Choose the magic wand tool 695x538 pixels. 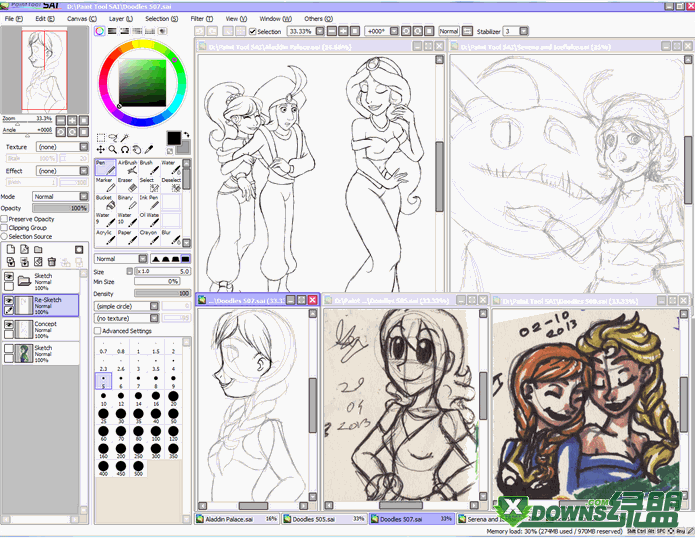pyautogui.click(x=125, y=138)
